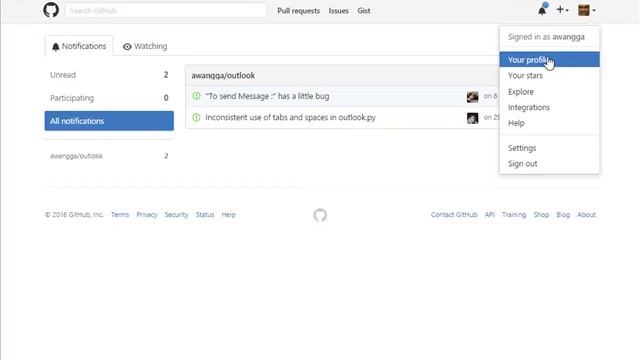This screenshot has height=360, width=640.
Task: Click the GitHub Octocat logo in header
Action: (51, 10)
